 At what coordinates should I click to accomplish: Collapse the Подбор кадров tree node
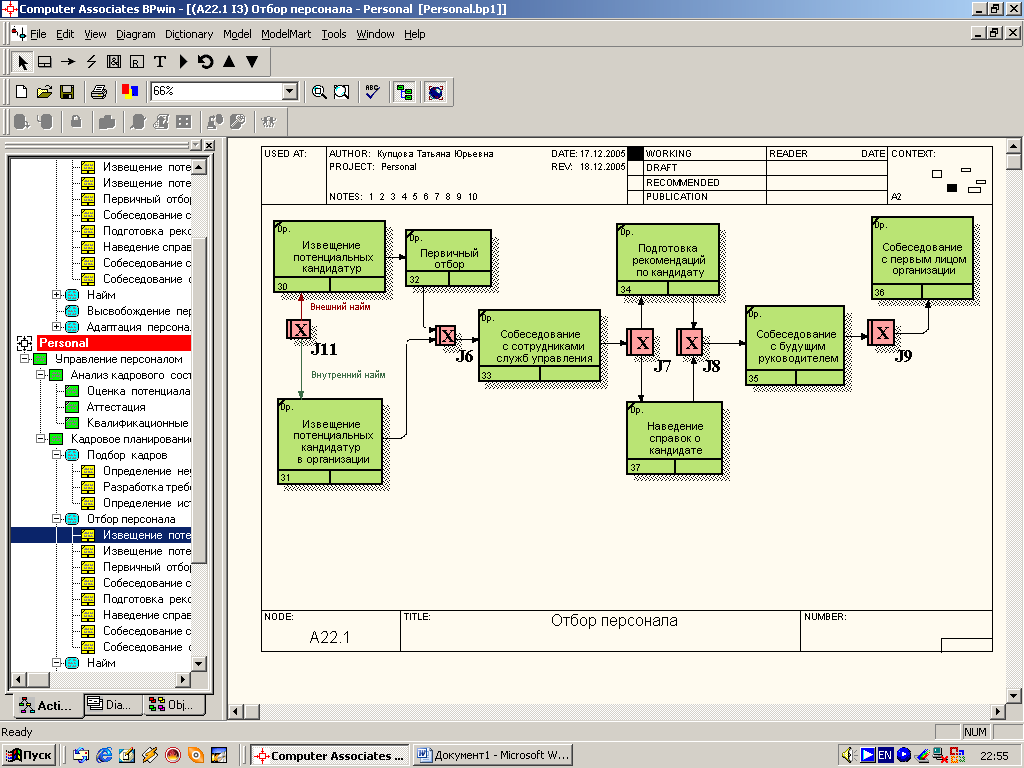pyautogui.click(x=57, y=455)
